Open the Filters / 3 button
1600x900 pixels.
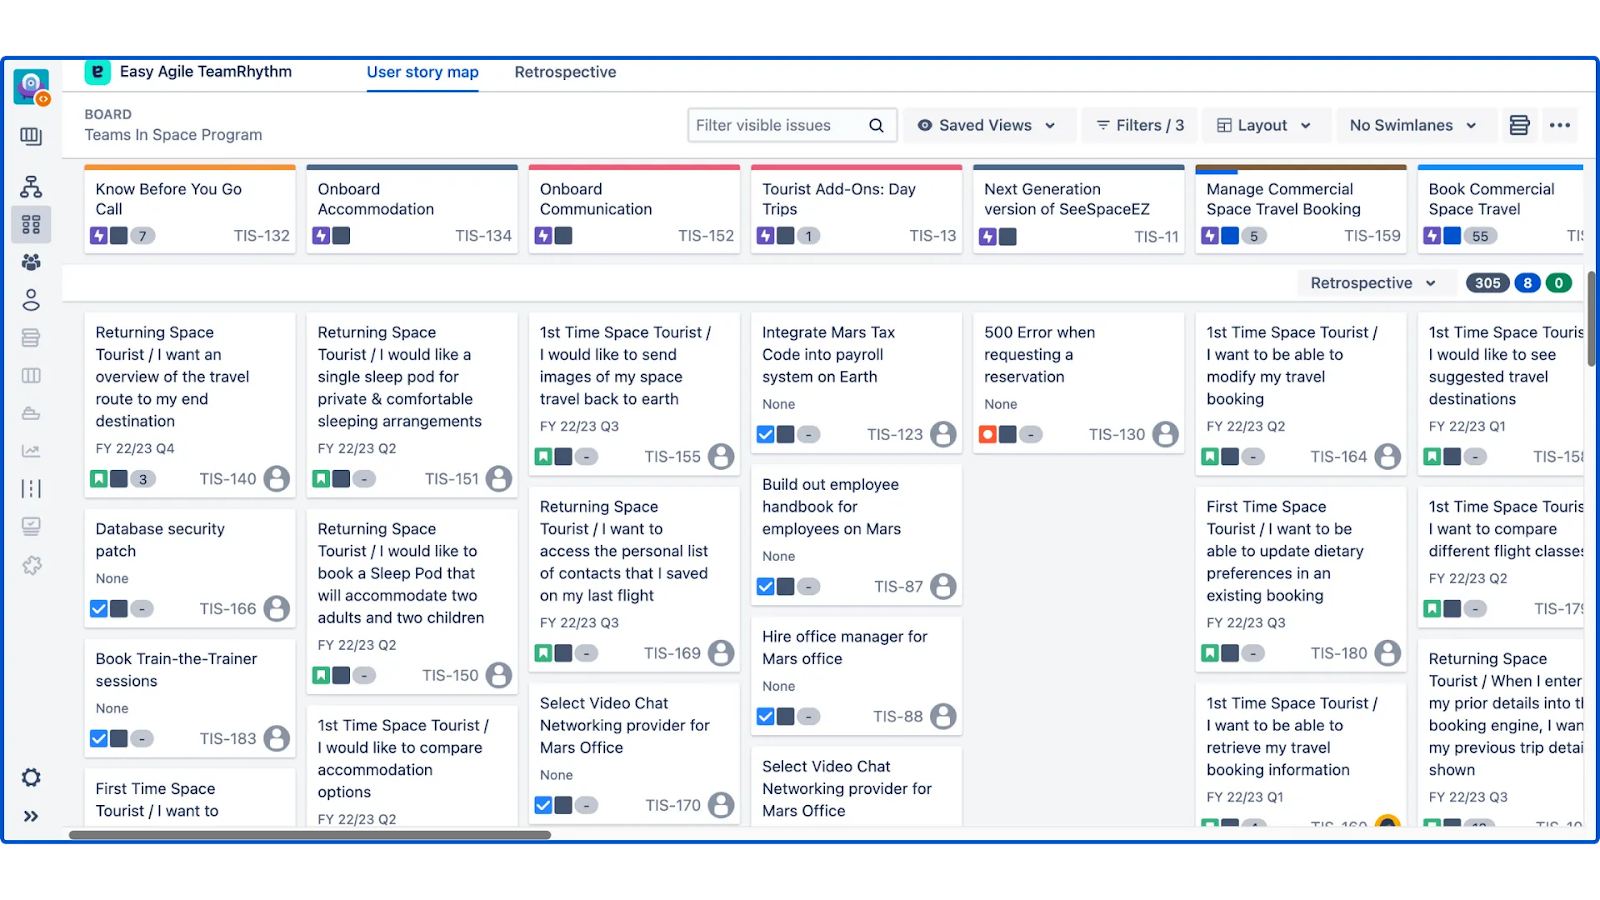click(x=1140, y=125)
